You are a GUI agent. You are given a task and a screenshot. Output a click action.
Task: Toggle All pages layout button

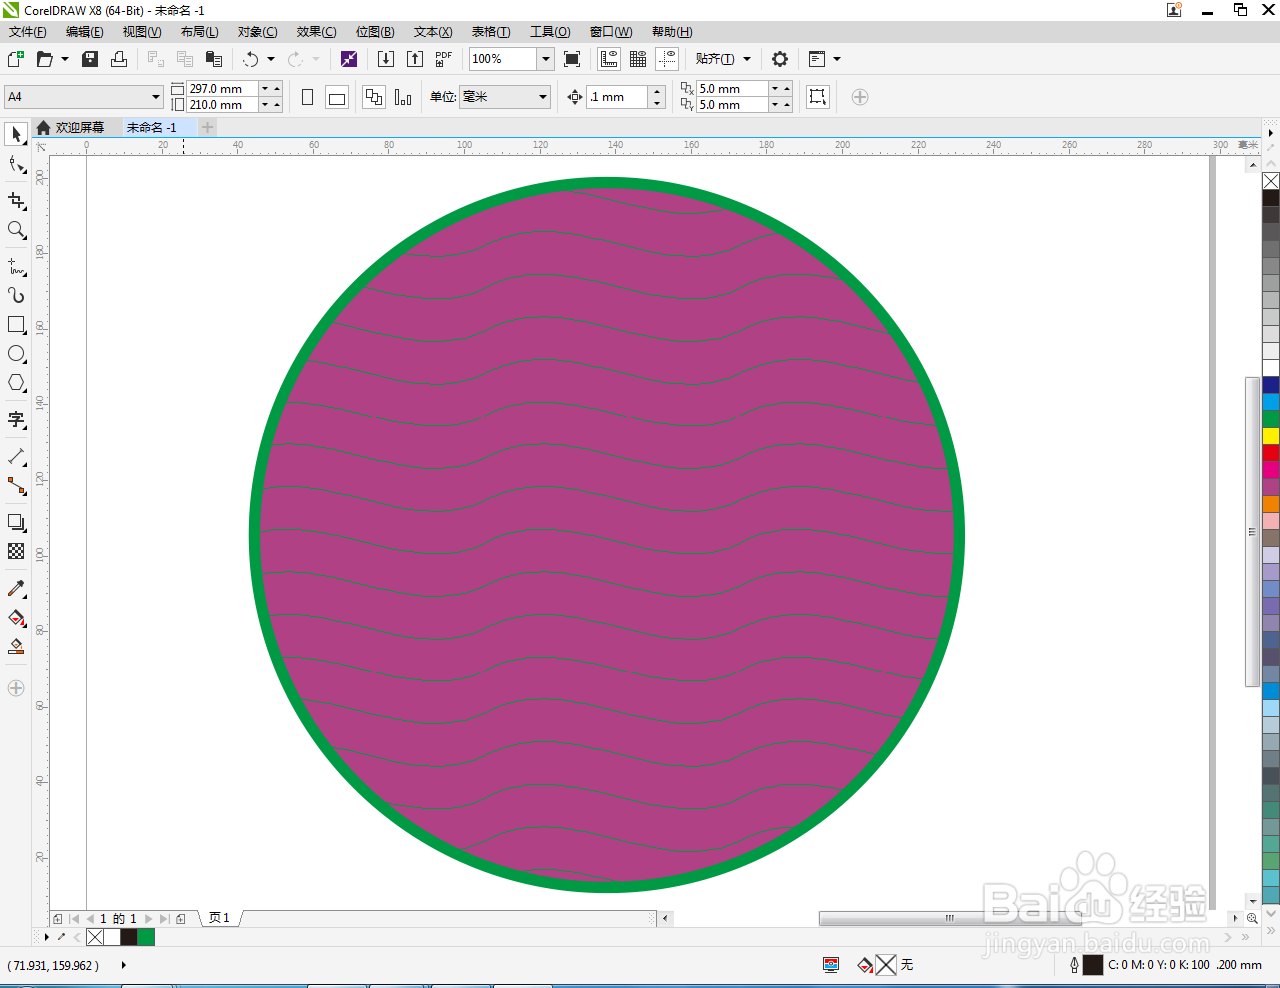pos(374,97)
